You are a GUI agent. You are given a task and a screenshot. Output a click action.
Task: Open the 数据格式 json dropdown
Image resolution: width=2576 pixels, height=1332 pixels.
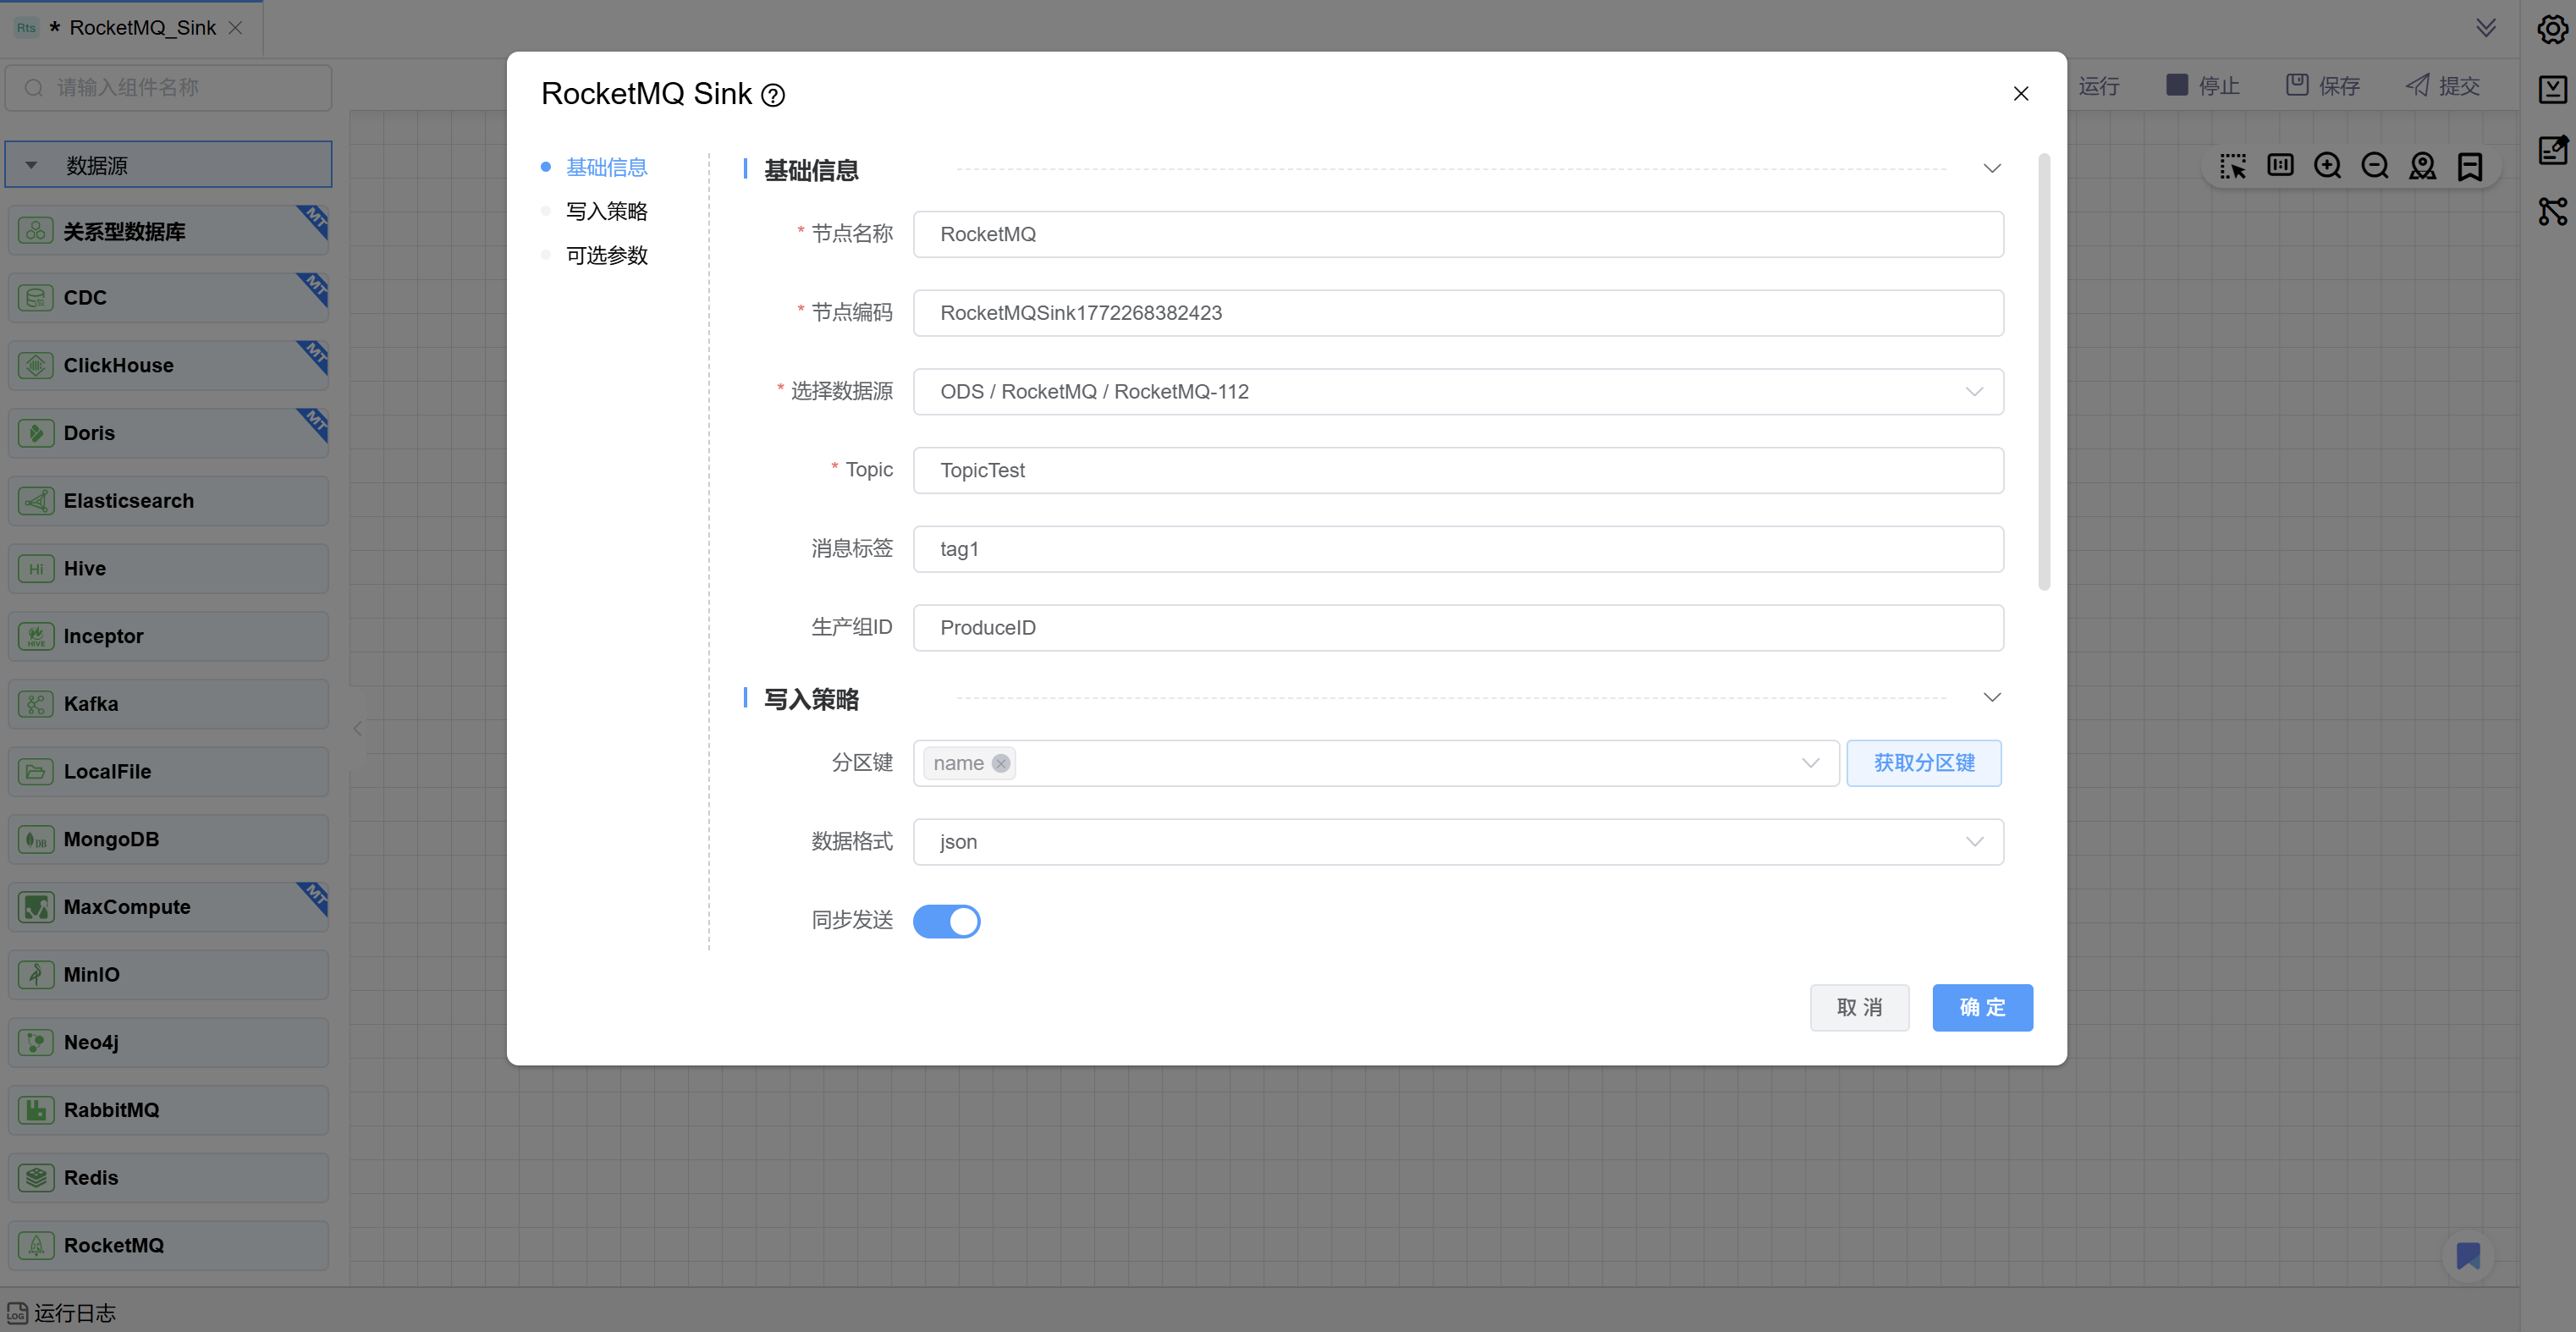tap(1457, 842)
